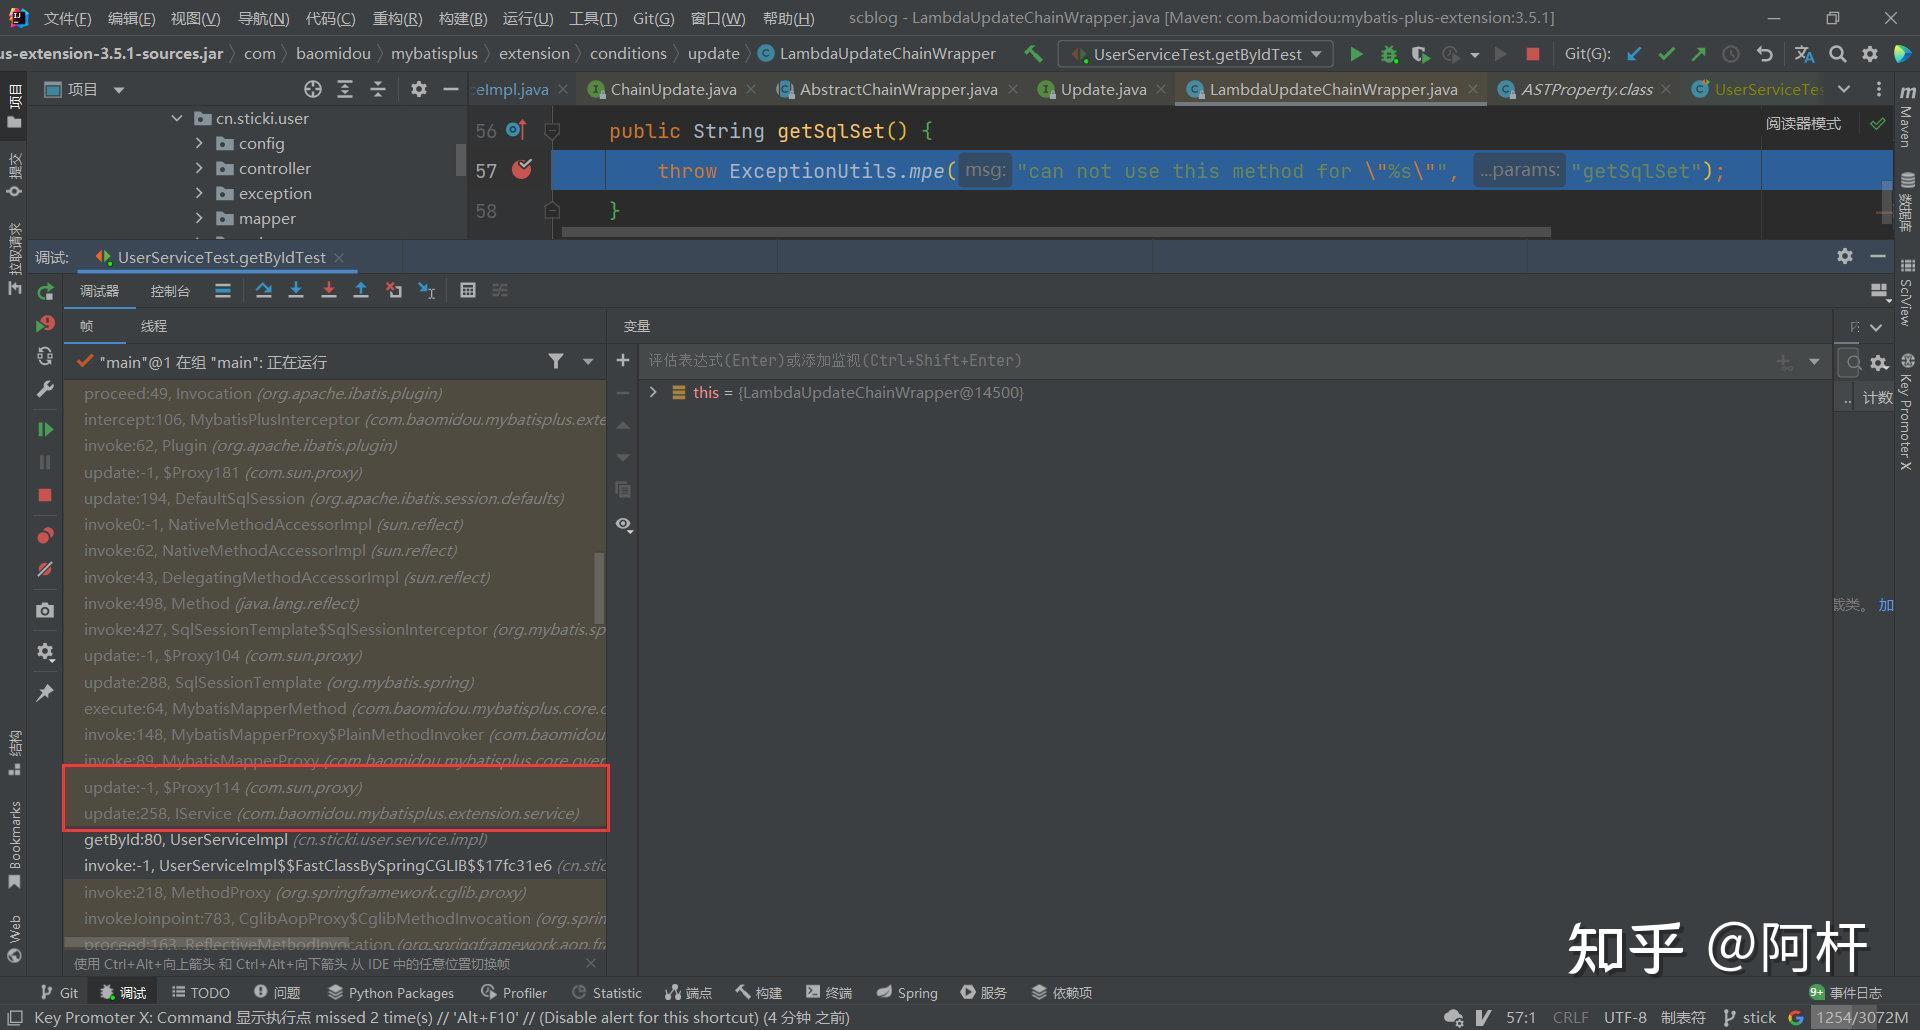Viewport: 1920px width, 1030px height.
Task: Expand the 'this' variable node
Action: click(653, 393)
